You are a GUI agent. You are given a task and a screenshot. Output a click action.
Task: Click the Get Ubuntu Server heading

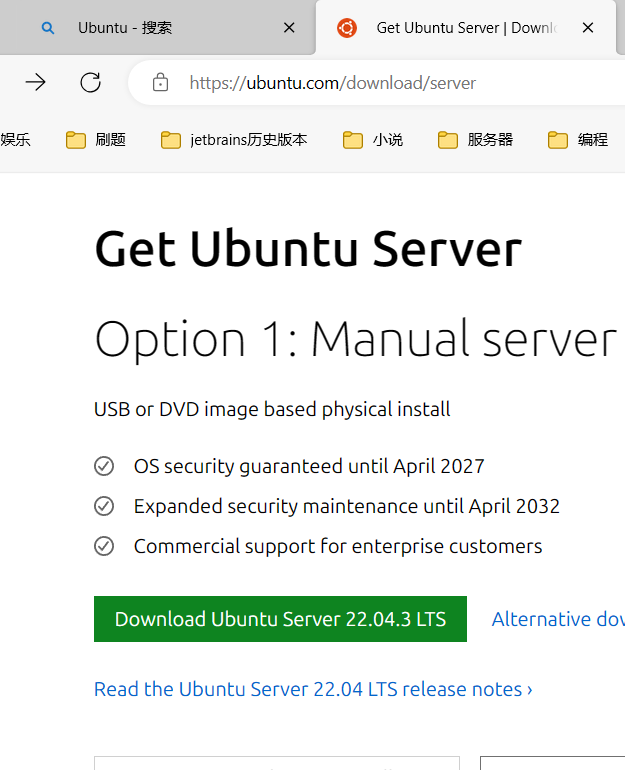pos(308,249)
